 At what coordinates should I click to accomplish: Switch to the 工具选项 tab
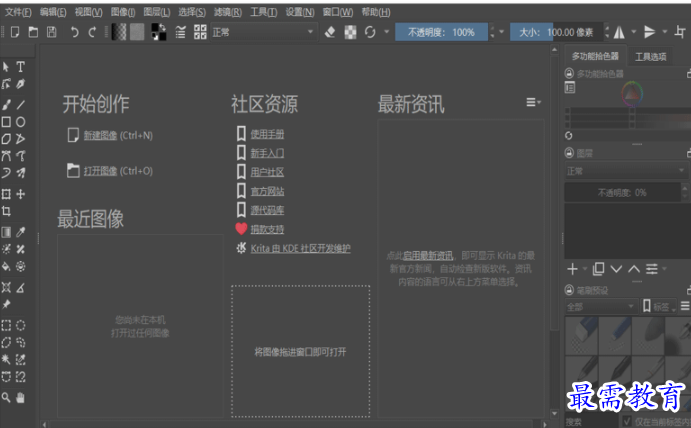650,56
